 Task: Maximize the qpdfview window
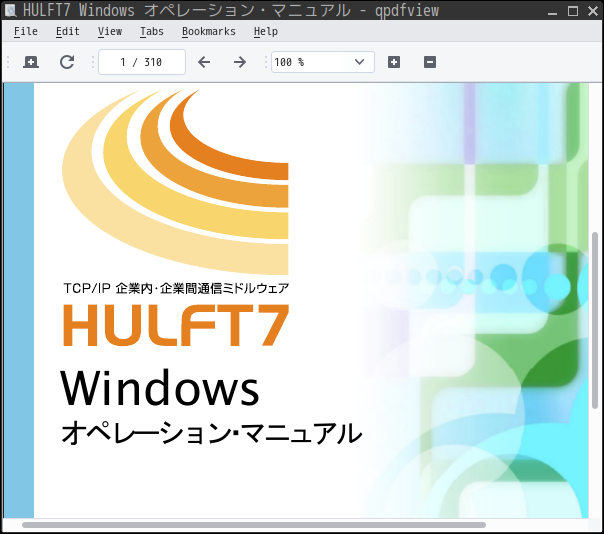[573, 11]
